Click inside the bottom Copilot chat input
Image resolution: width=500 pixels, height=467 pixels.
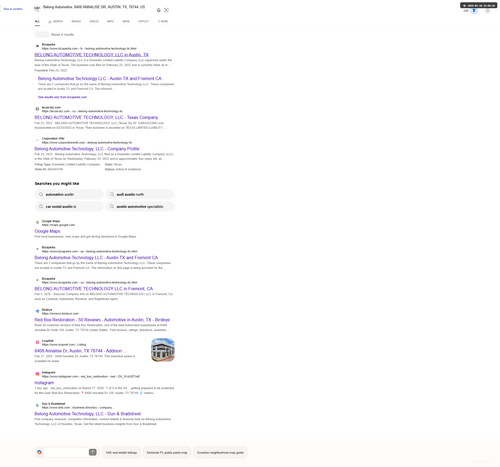pos(65,452)
